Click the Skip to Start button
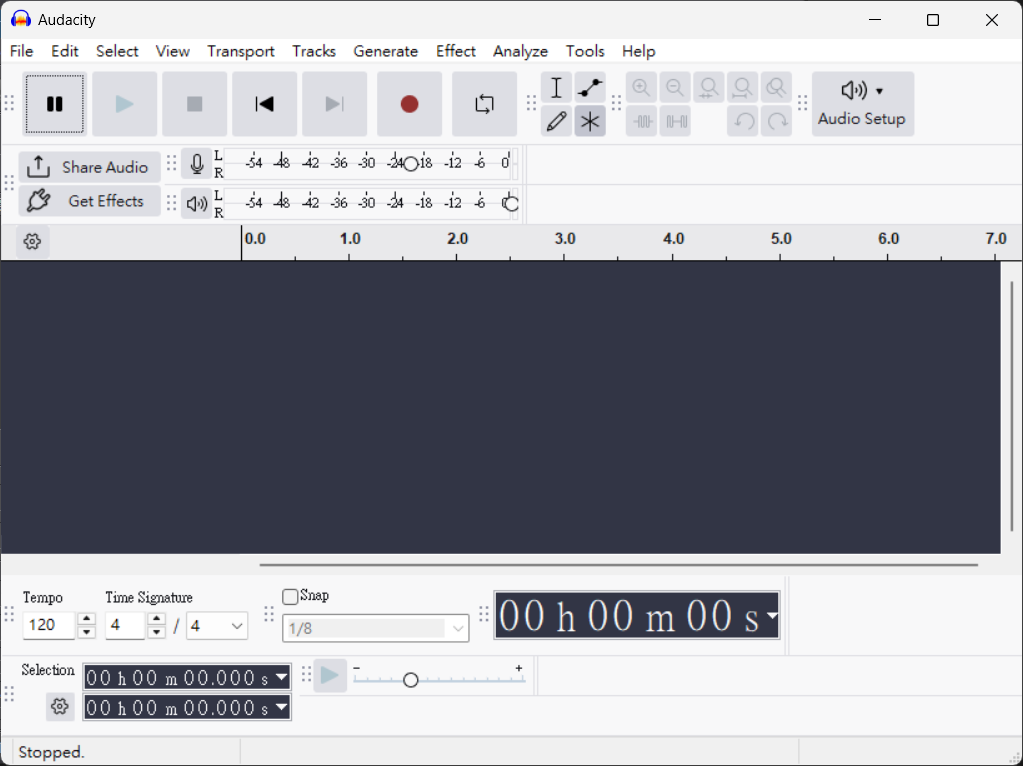1023x766 pixels. [x=264, y=104]
